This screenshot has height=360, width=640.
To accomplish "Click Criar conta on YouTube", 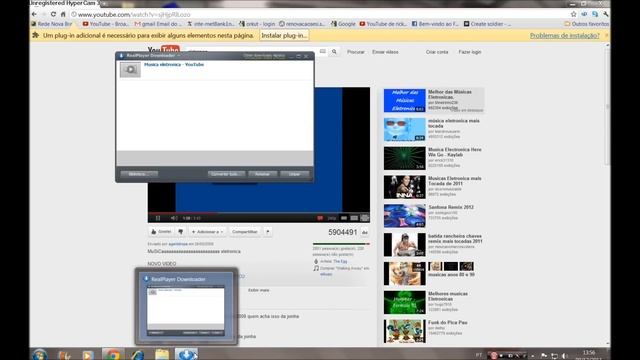I will [437, 52].
